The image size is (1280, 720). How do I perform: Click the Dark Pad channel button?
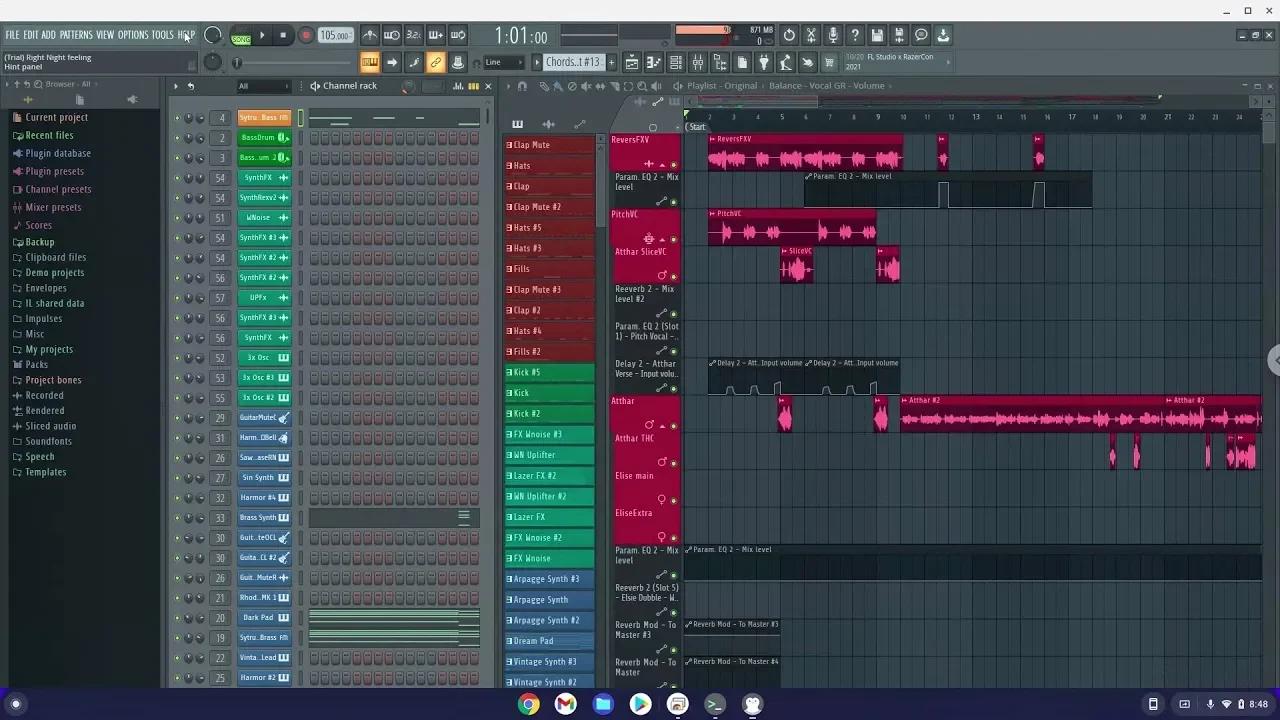click(x=264, y=618)
